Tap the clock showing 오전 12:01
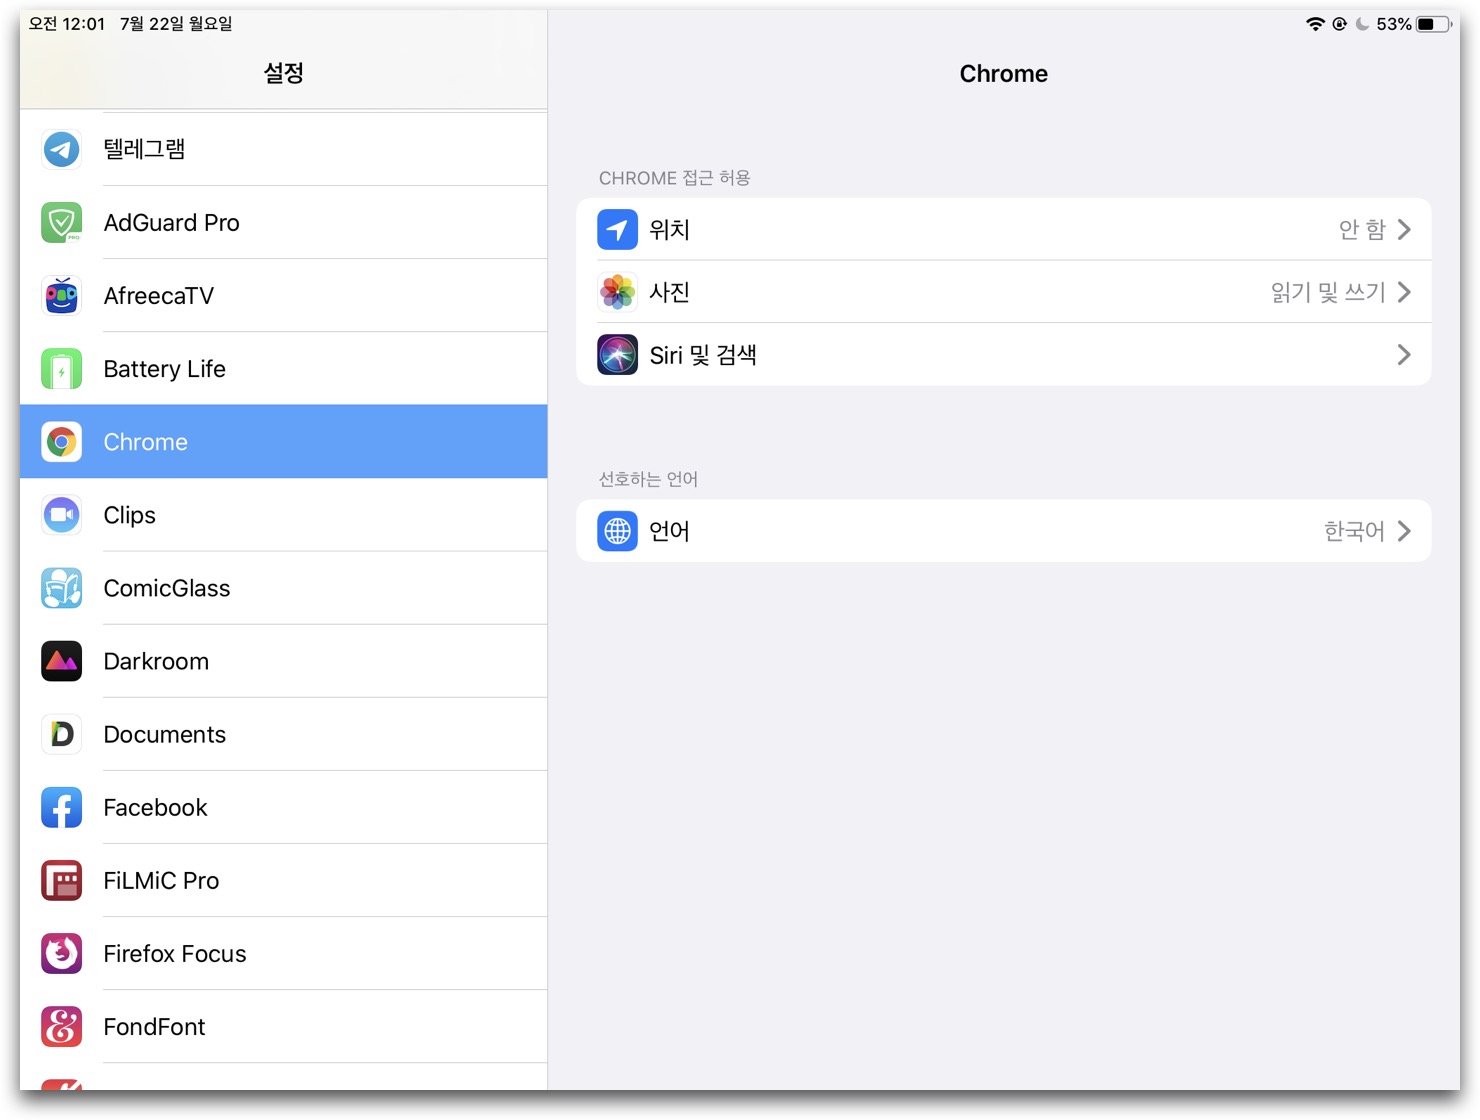This screenshot has width=1480, height=1120. 66,24
